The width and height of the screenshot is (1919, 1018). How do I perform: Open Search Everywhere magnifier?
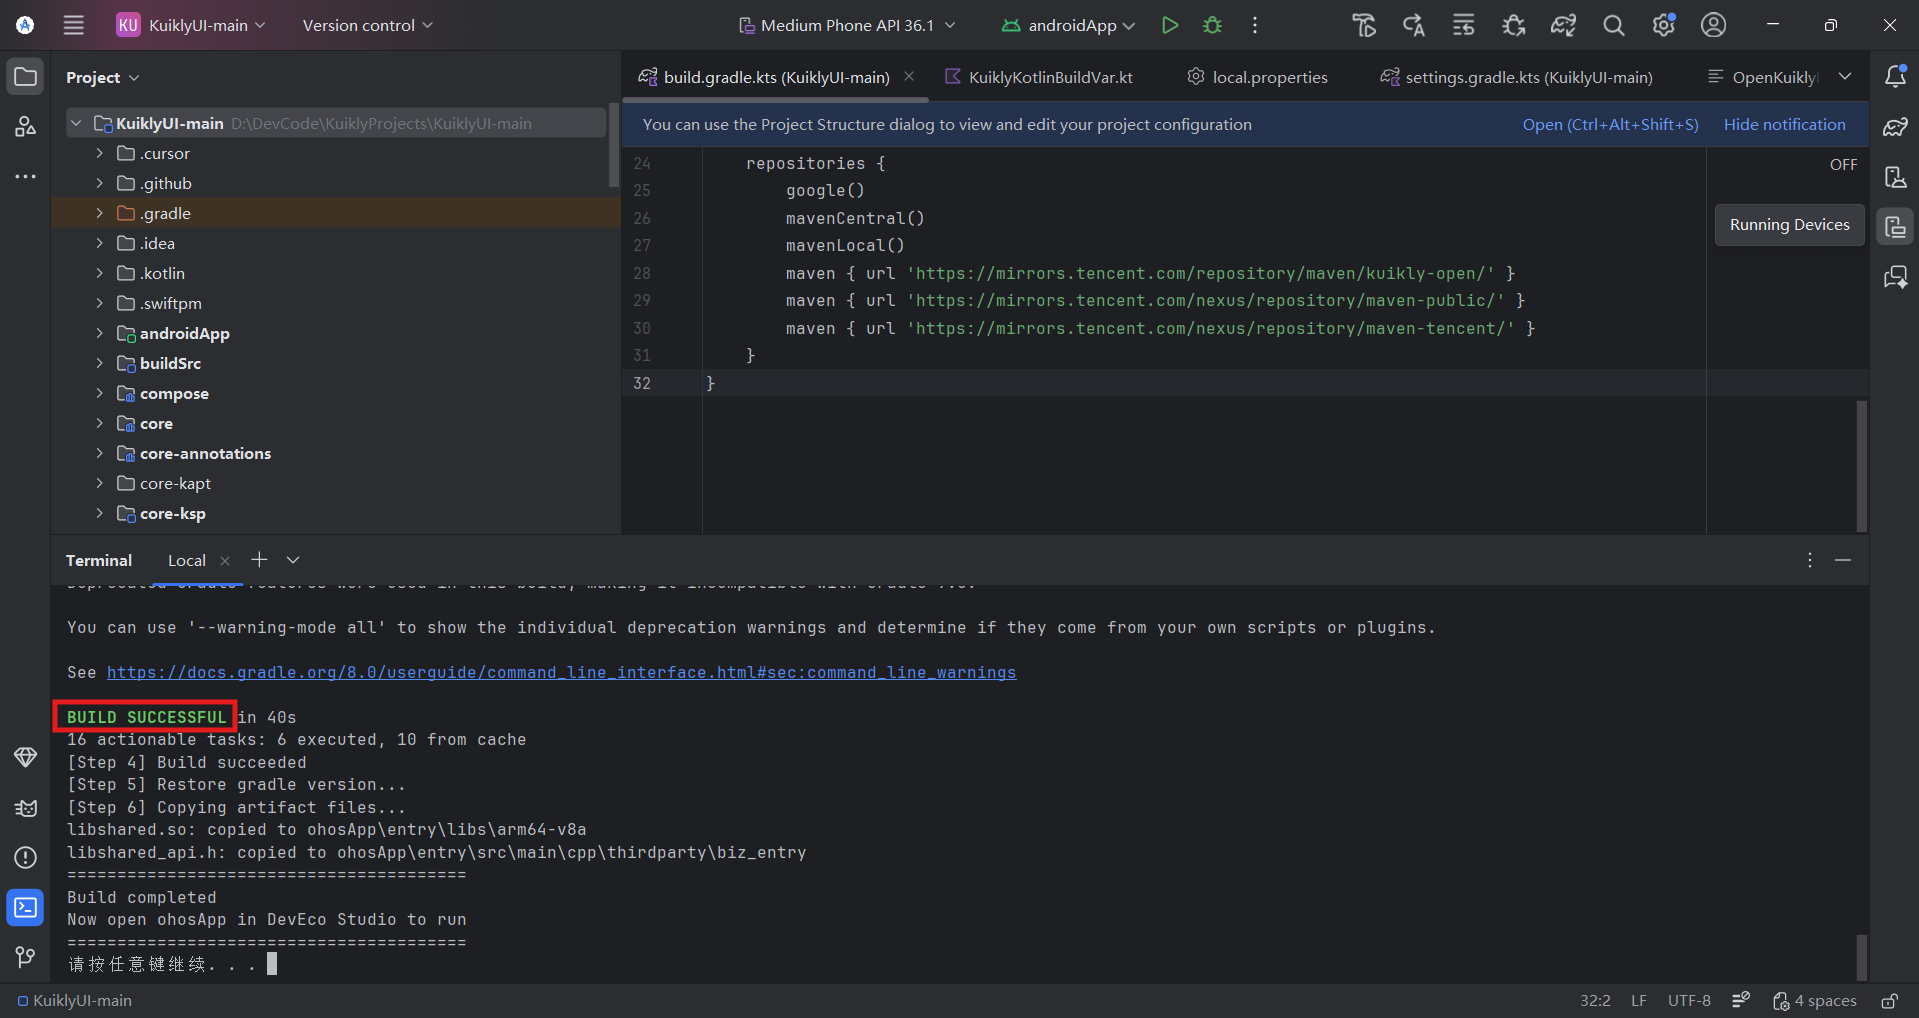[1613, 25]
